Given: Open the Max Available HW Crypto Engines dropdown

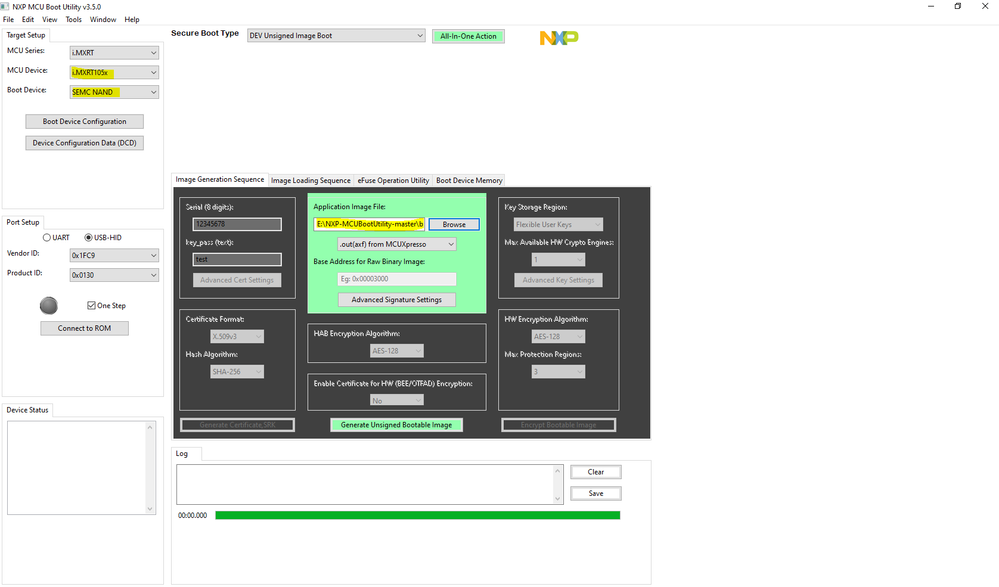Looking at the screenshot, I should (x=558, y=259).
